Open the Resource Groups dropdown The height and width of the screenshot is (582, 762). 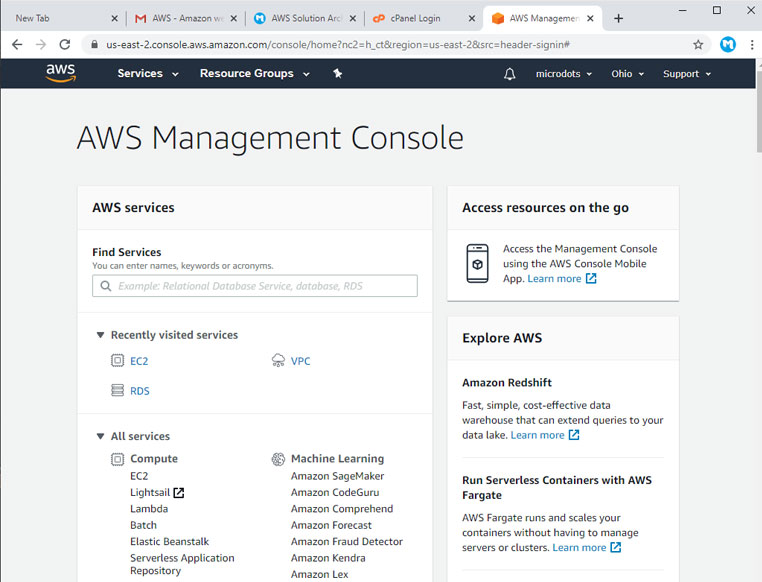(255, 73)
